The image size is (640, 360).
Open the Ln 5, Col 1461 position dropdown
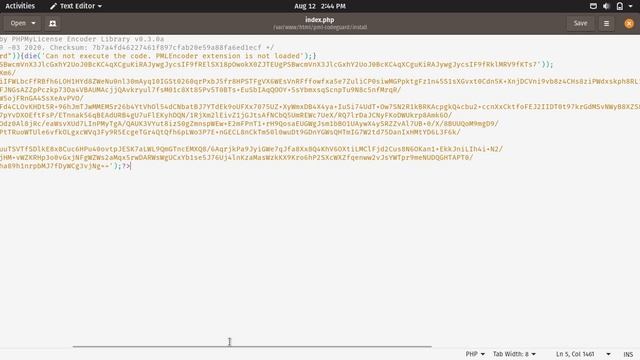pos(583,354)
